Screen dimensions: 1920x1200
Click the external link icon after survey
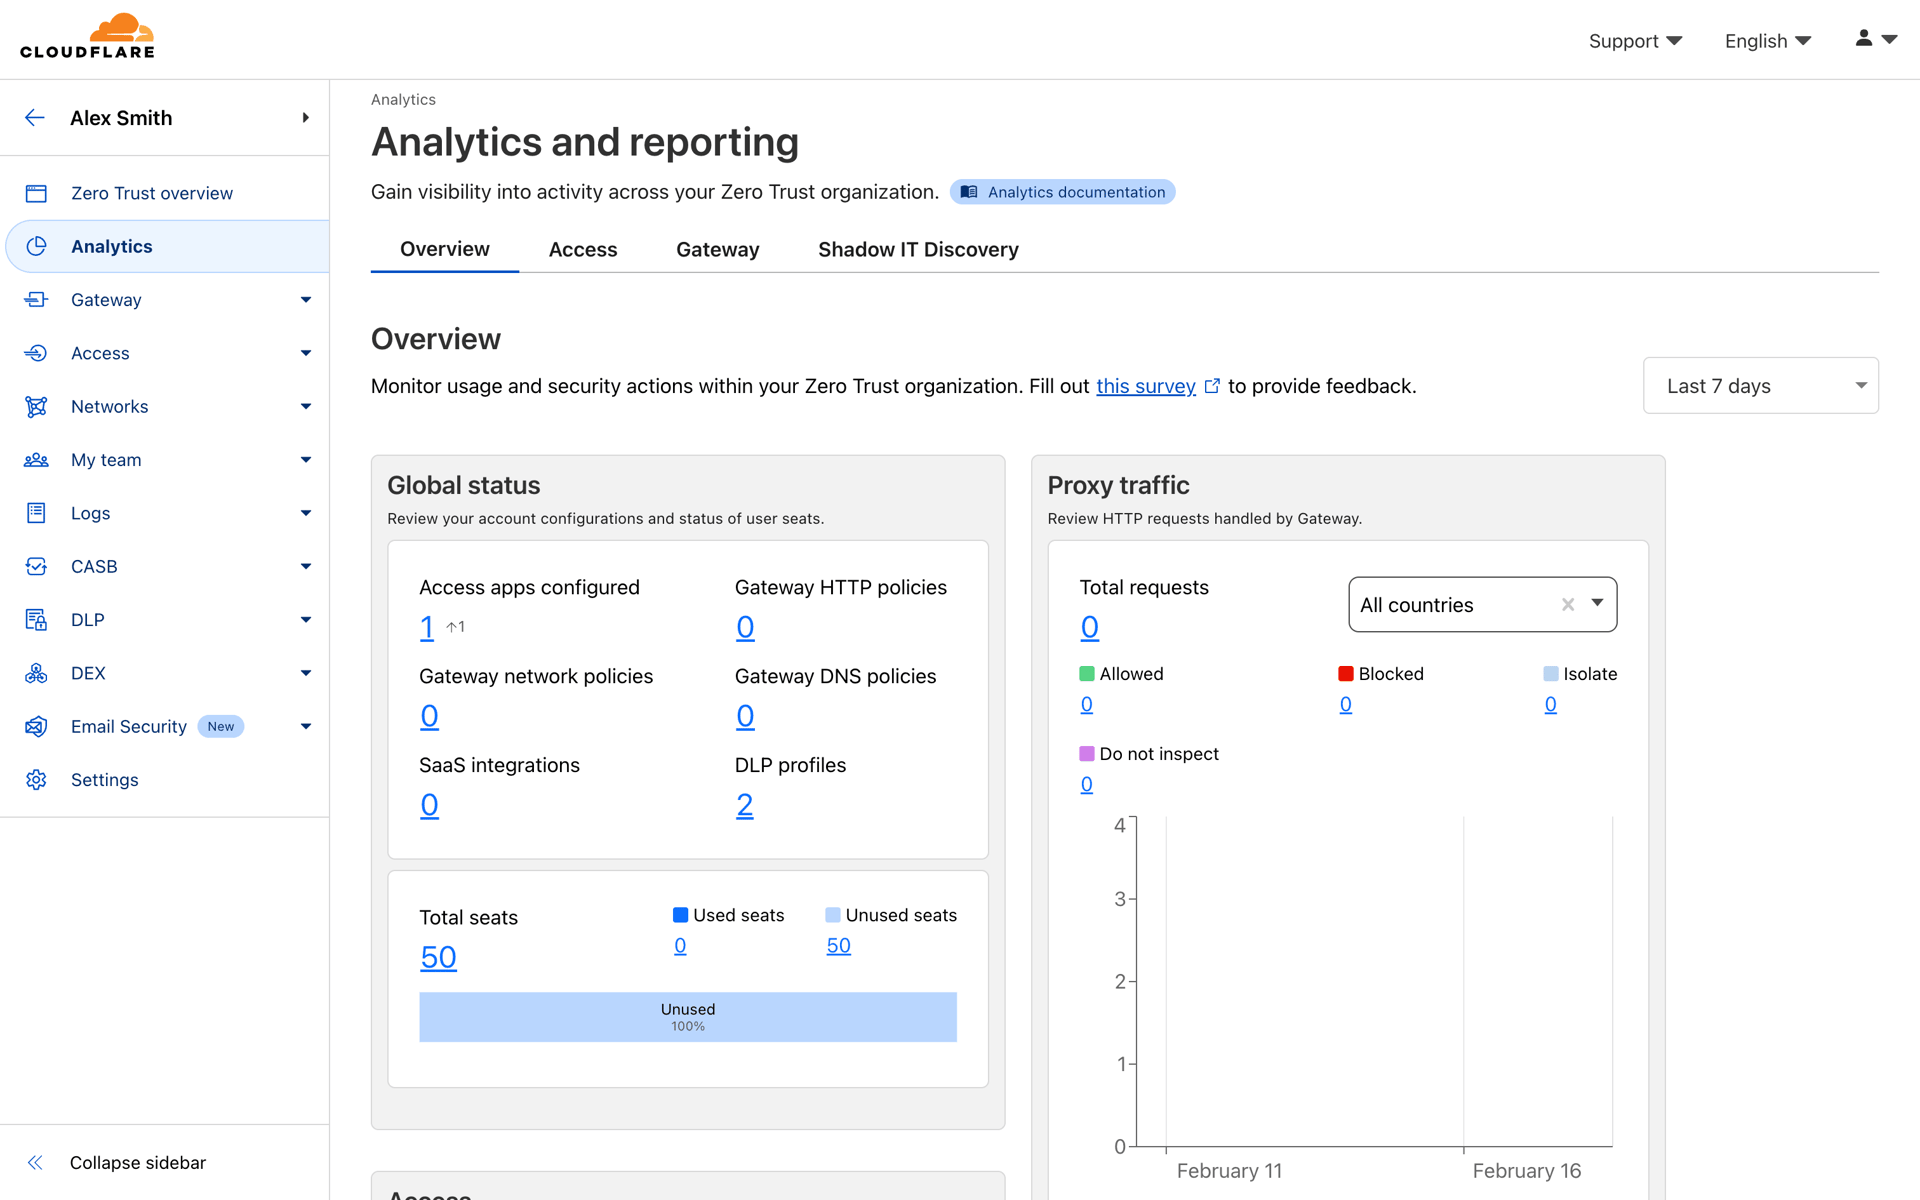[1212, 386]
